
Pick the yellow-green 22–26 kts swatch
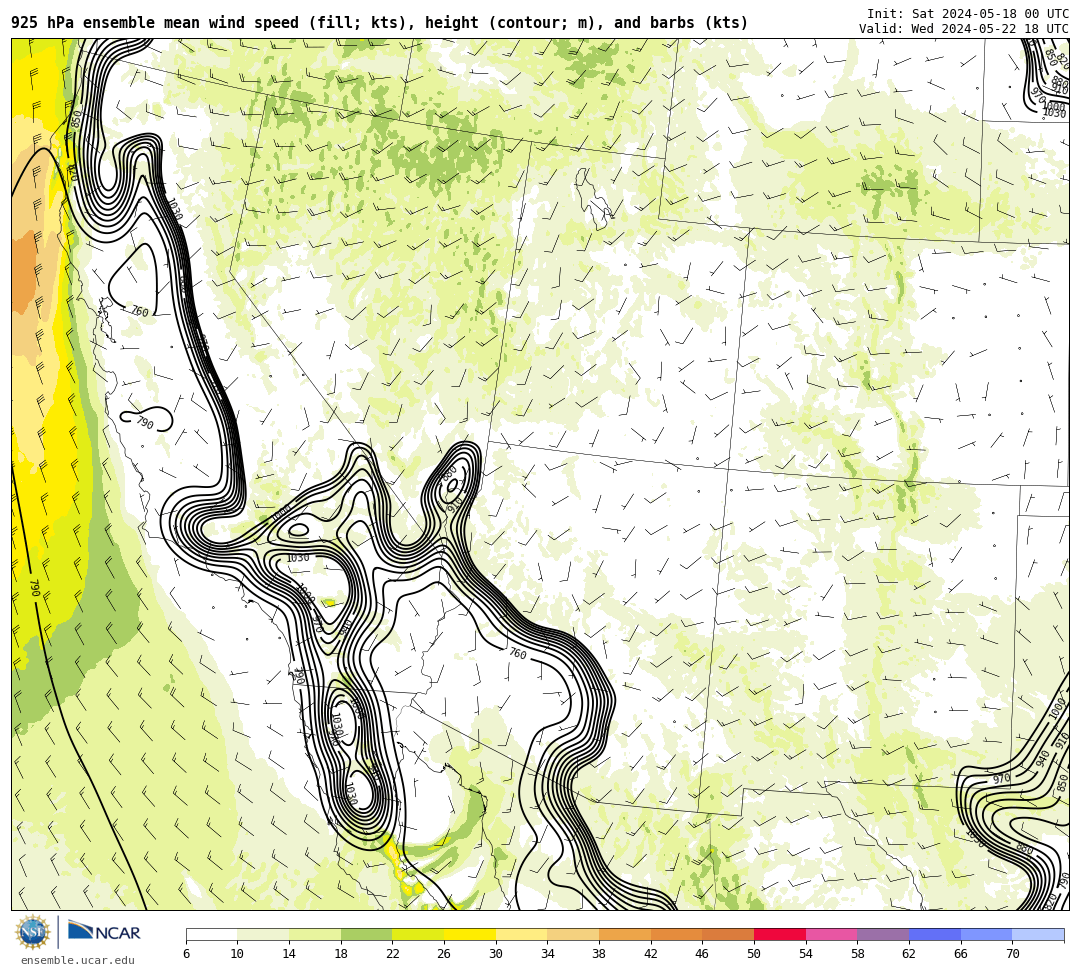point(419,934)
